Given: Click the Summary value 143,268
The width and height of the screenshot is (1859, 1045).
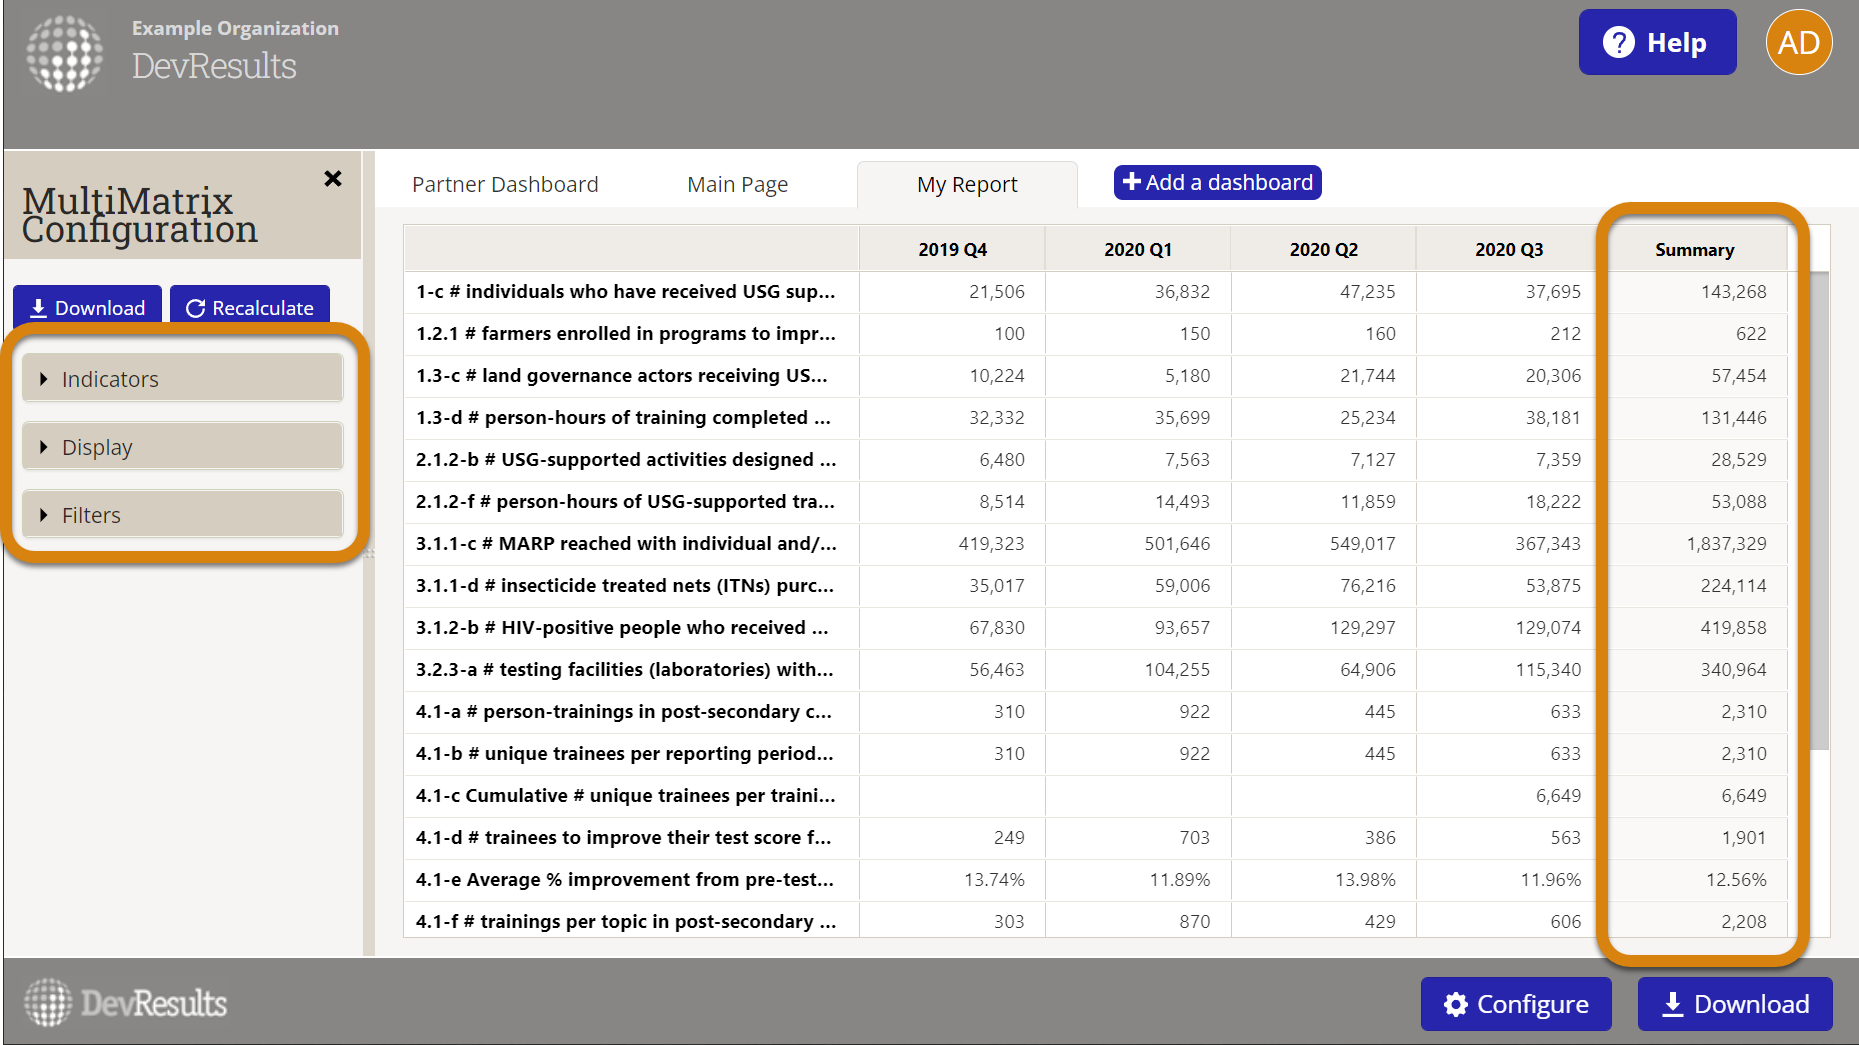Looking at the screenshot, I should pos(1734,292).
